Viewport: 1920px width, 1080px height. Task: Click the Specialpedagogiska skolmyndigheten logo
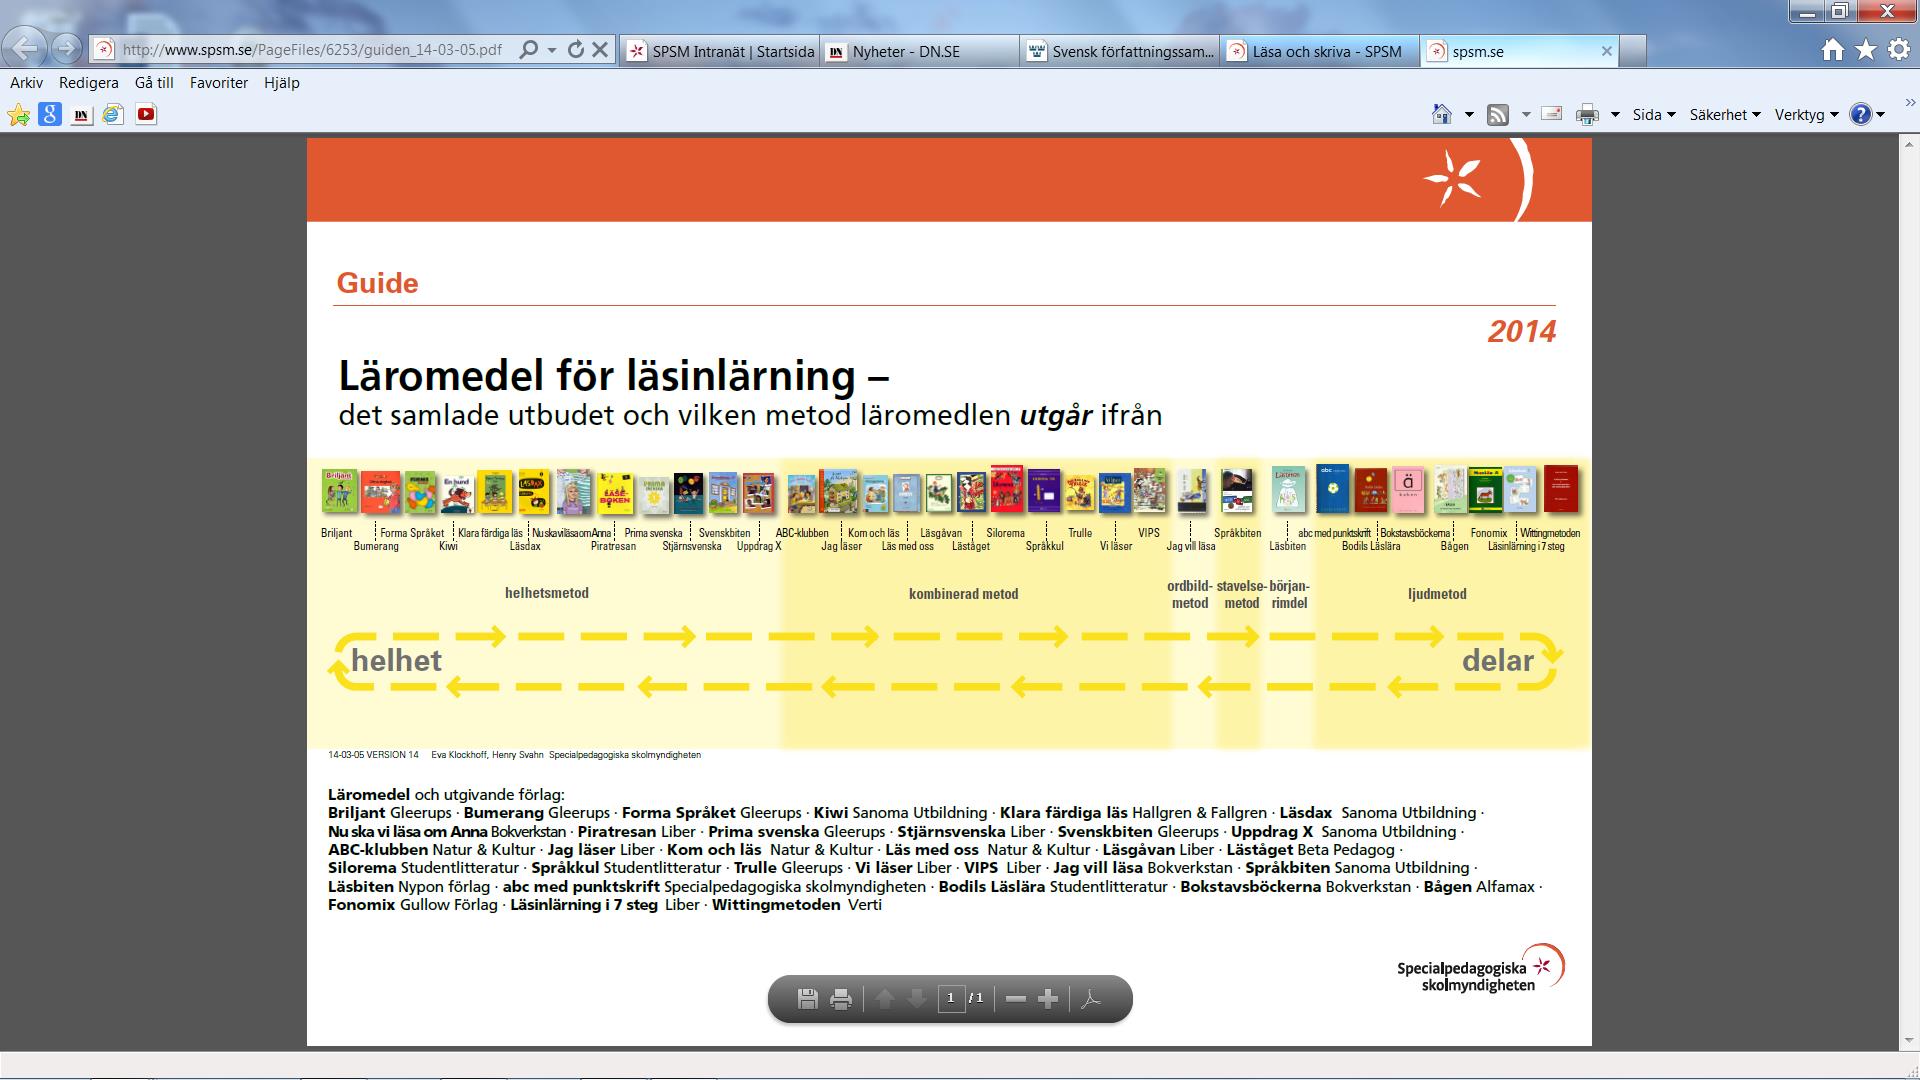pyautogui.click(x=1481, y=969)
